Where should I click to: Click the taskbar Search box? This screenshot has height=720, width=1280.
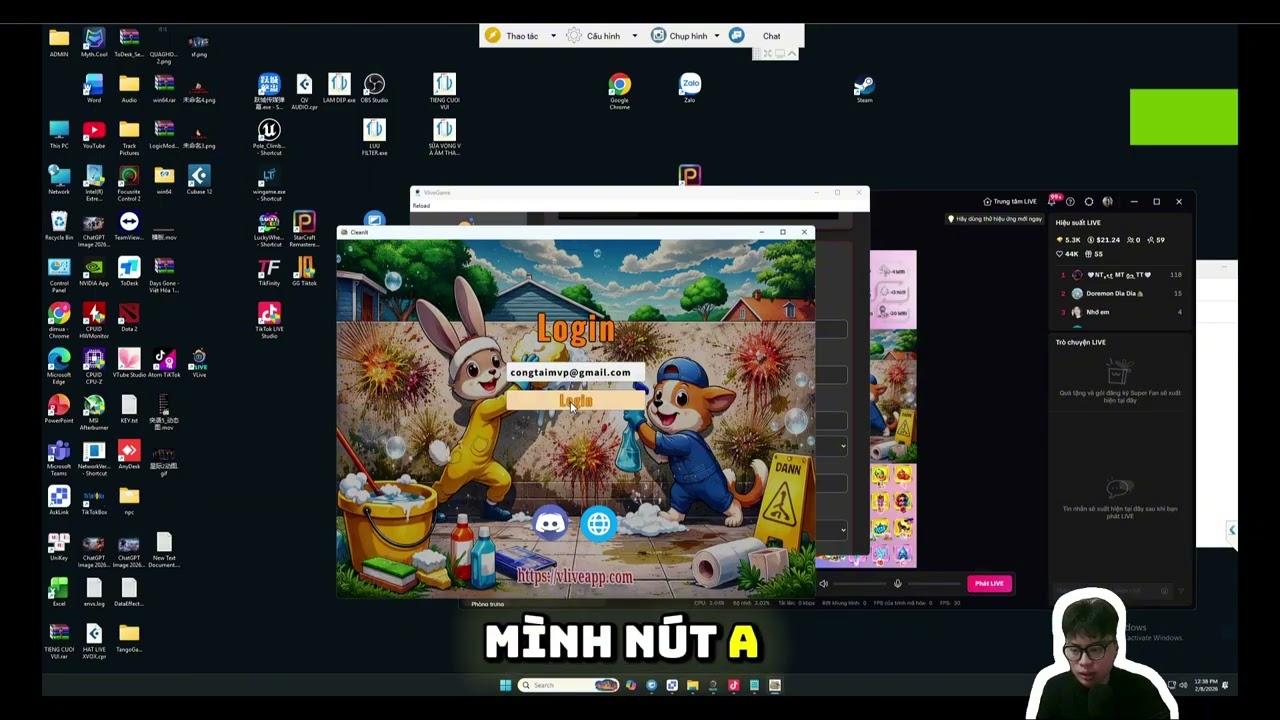568,685
